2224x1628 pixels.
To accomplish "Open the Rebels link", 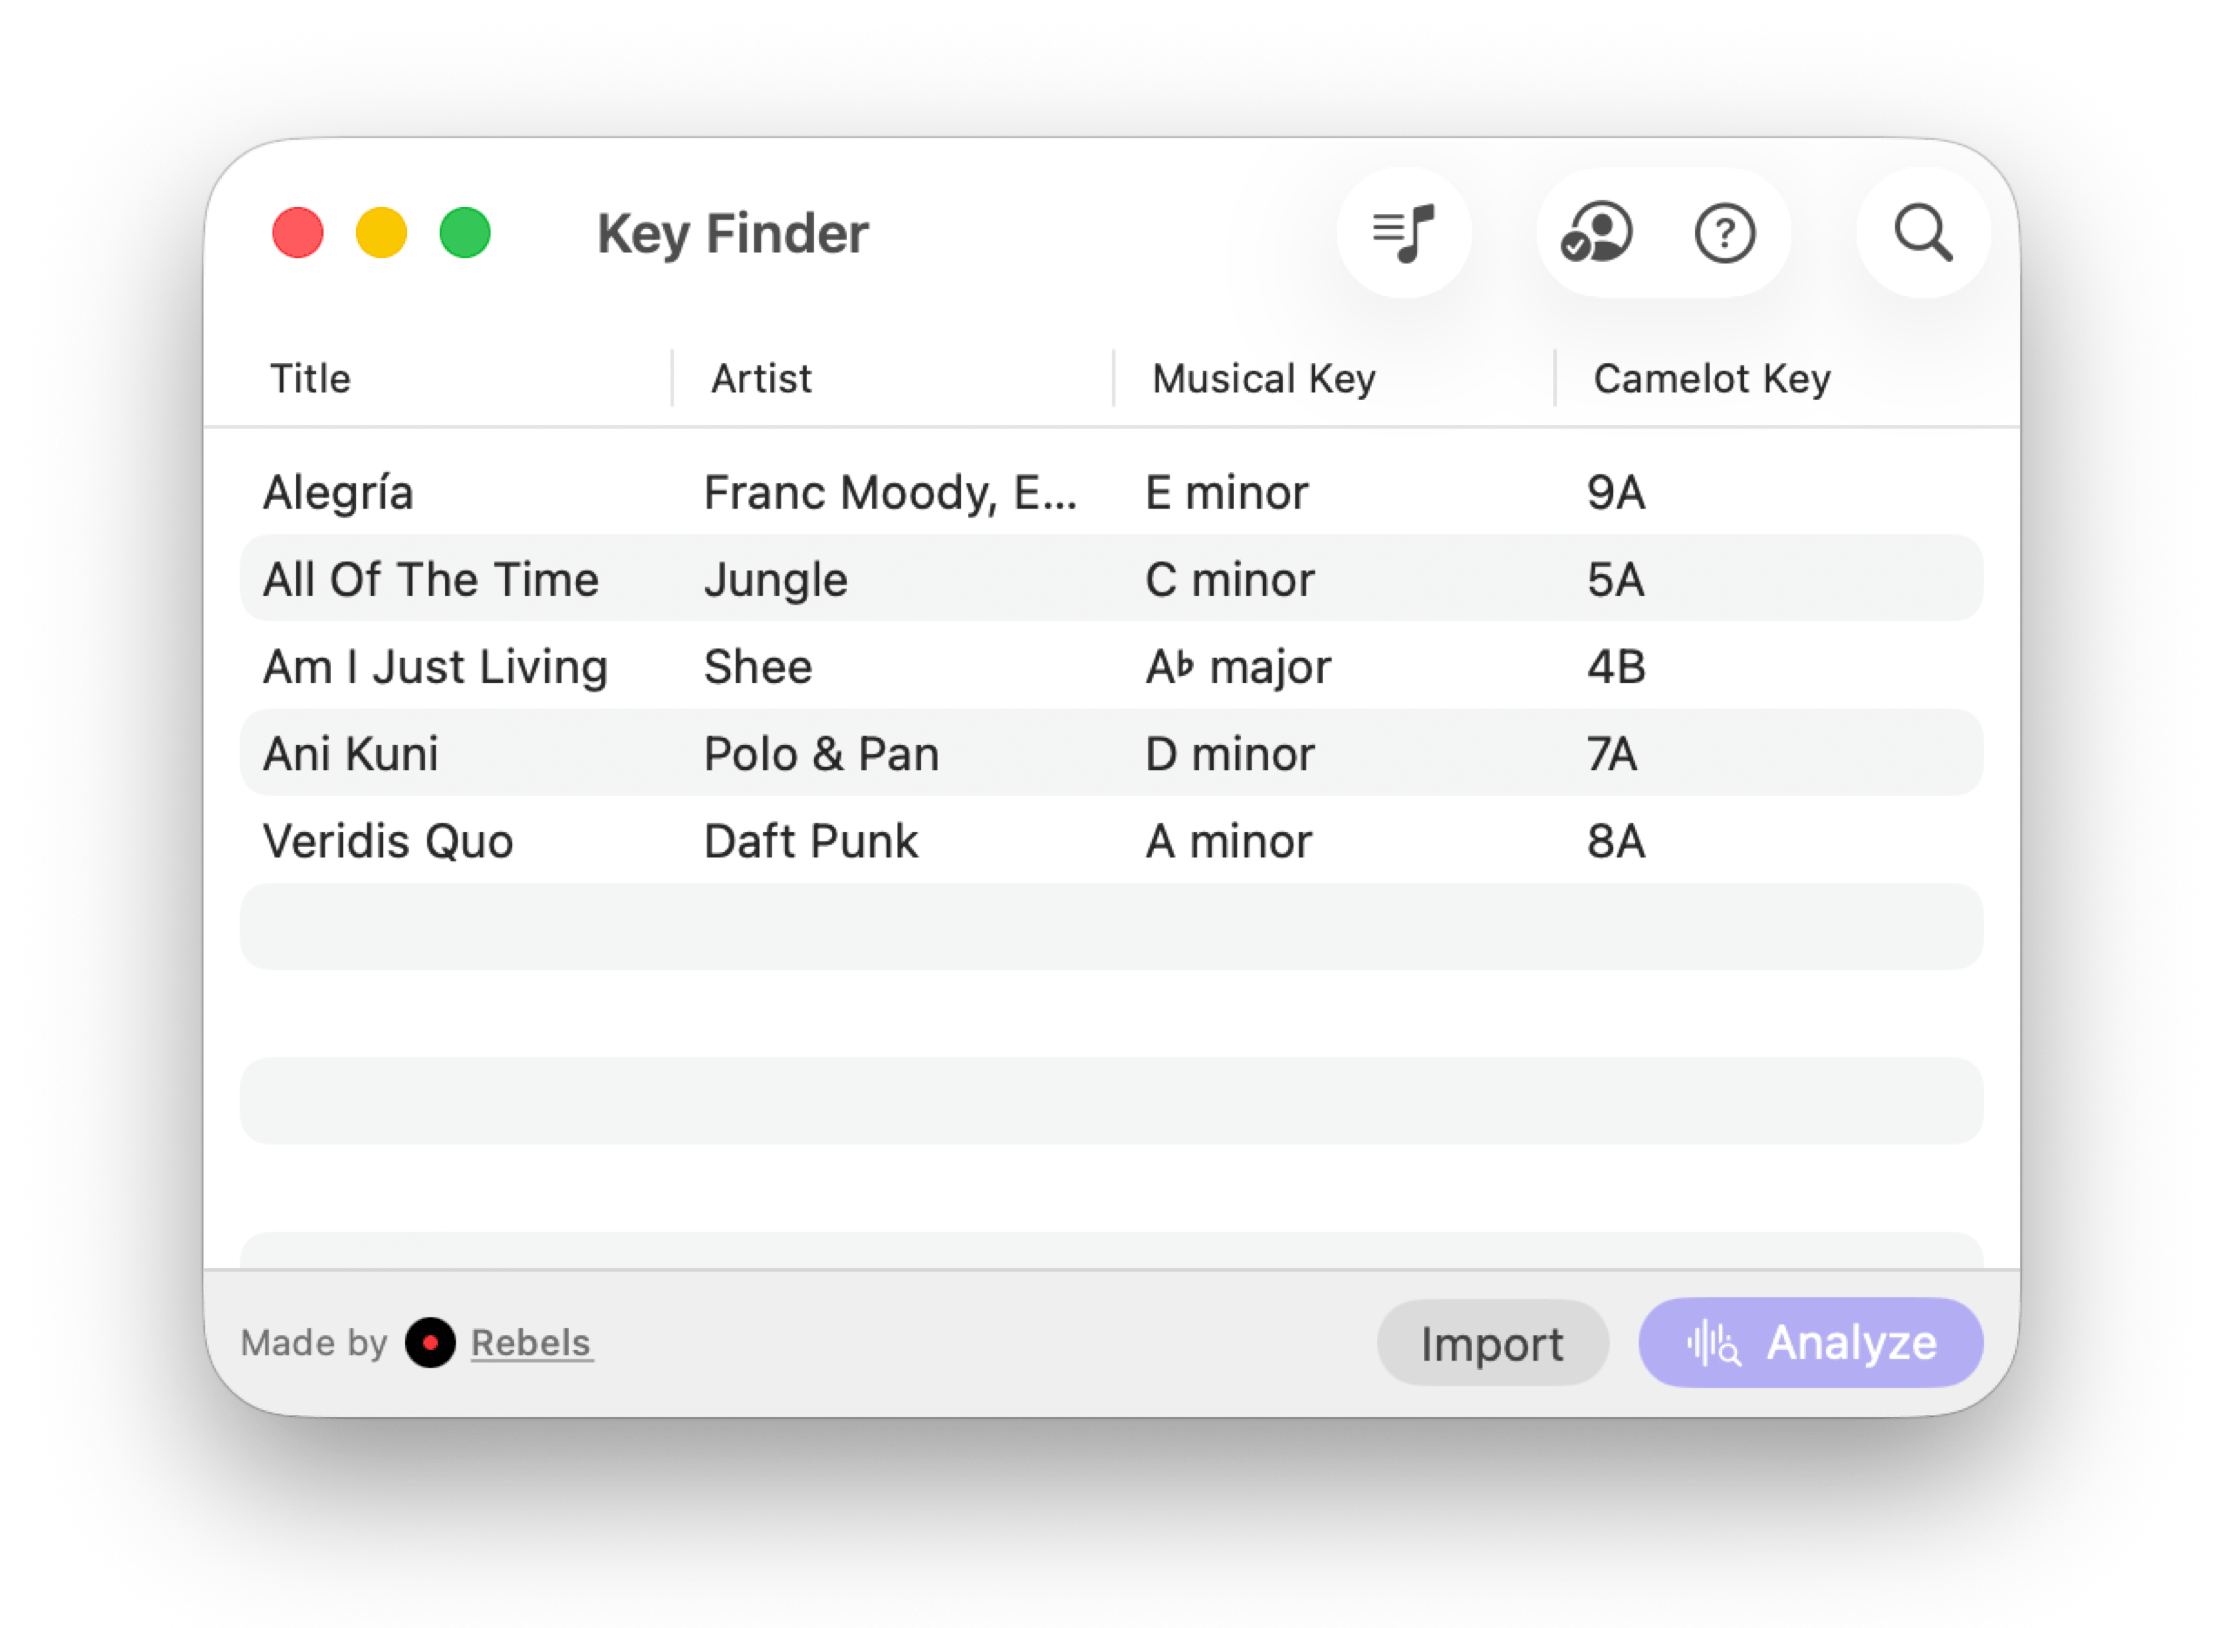I will coord(531,1342).
